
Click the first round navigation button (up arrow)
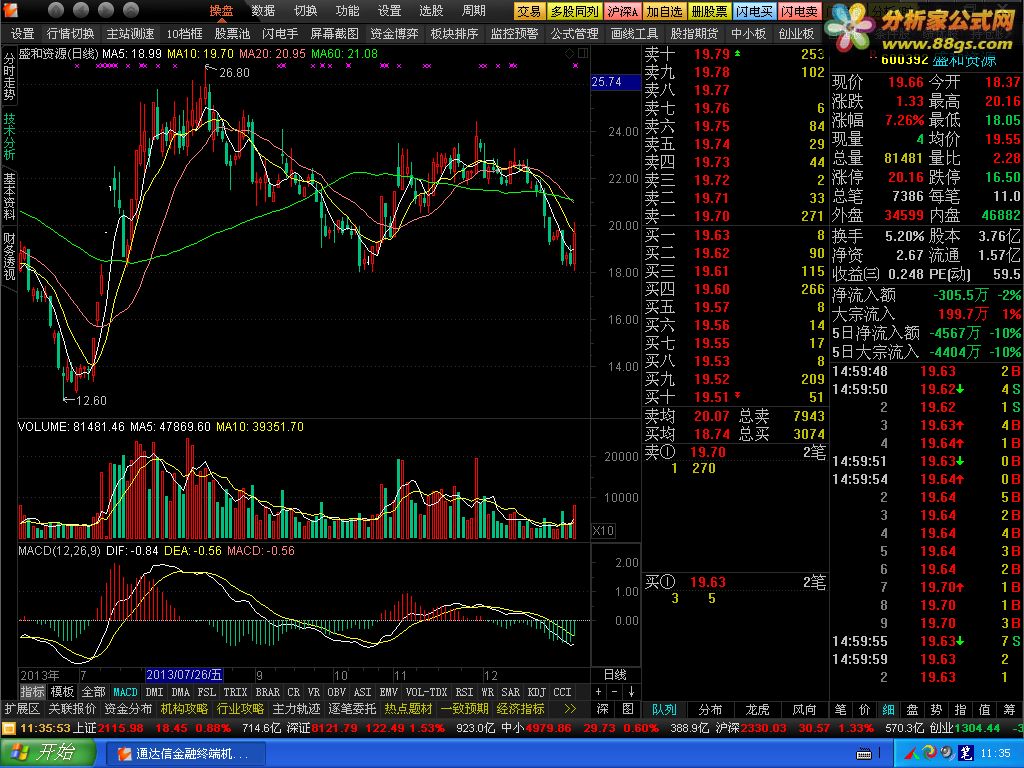click(56, 10)
